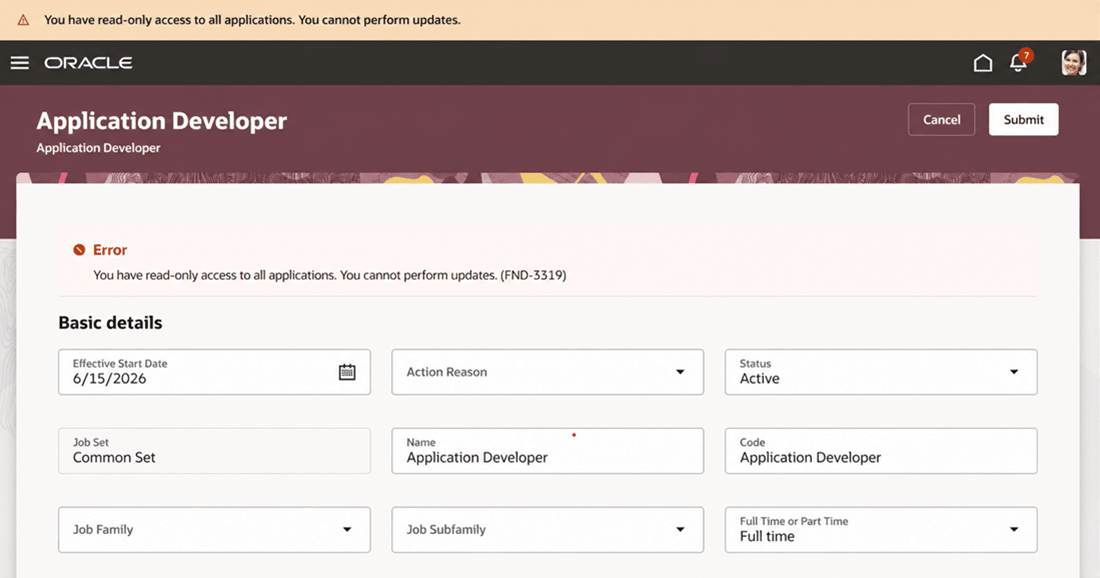Open the Effective Start Date calendar picker
The image size is (1100, 578).
[x=347, y=372]
